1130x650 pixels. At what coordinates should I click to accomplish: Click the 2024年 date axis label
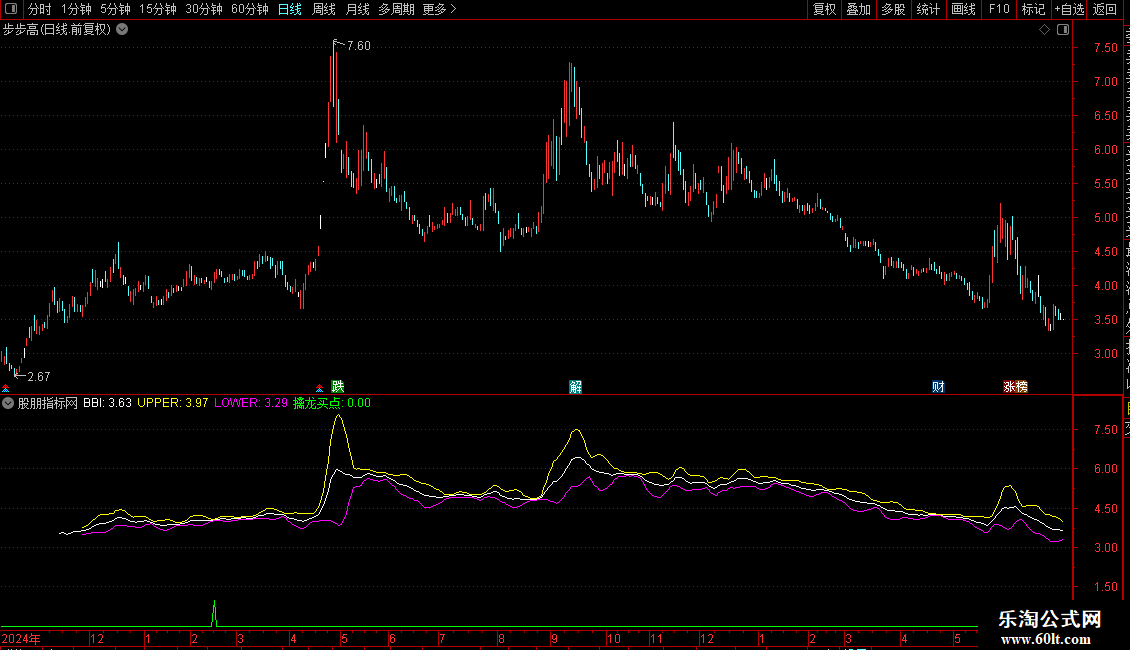pos(21,638)
